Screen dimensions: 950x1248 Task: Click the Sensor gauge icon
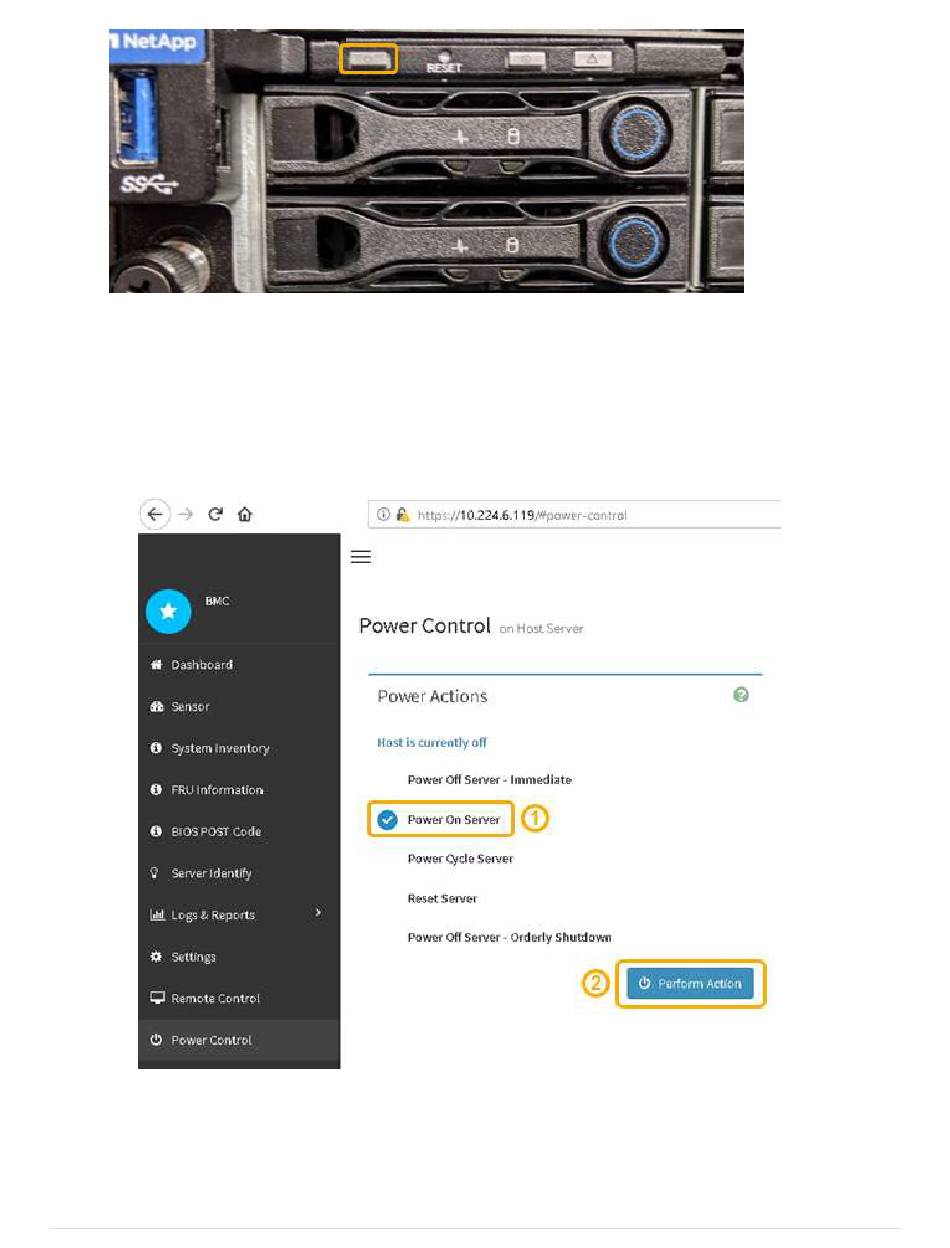pos(156,707)
